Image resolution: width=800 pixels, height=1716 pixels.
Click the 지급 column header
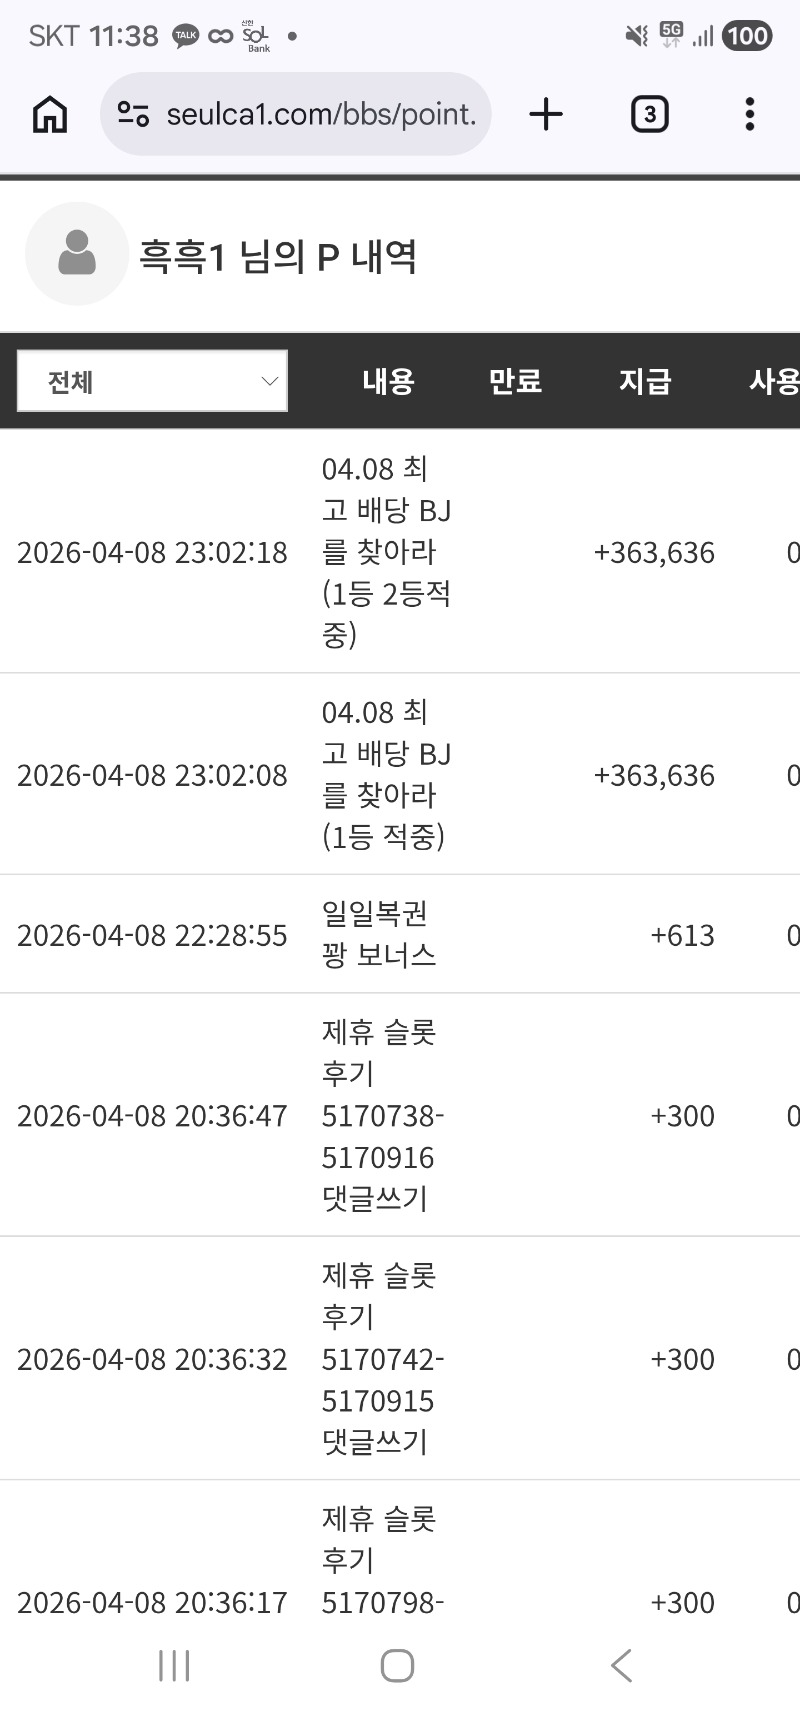tap(644, 381)
